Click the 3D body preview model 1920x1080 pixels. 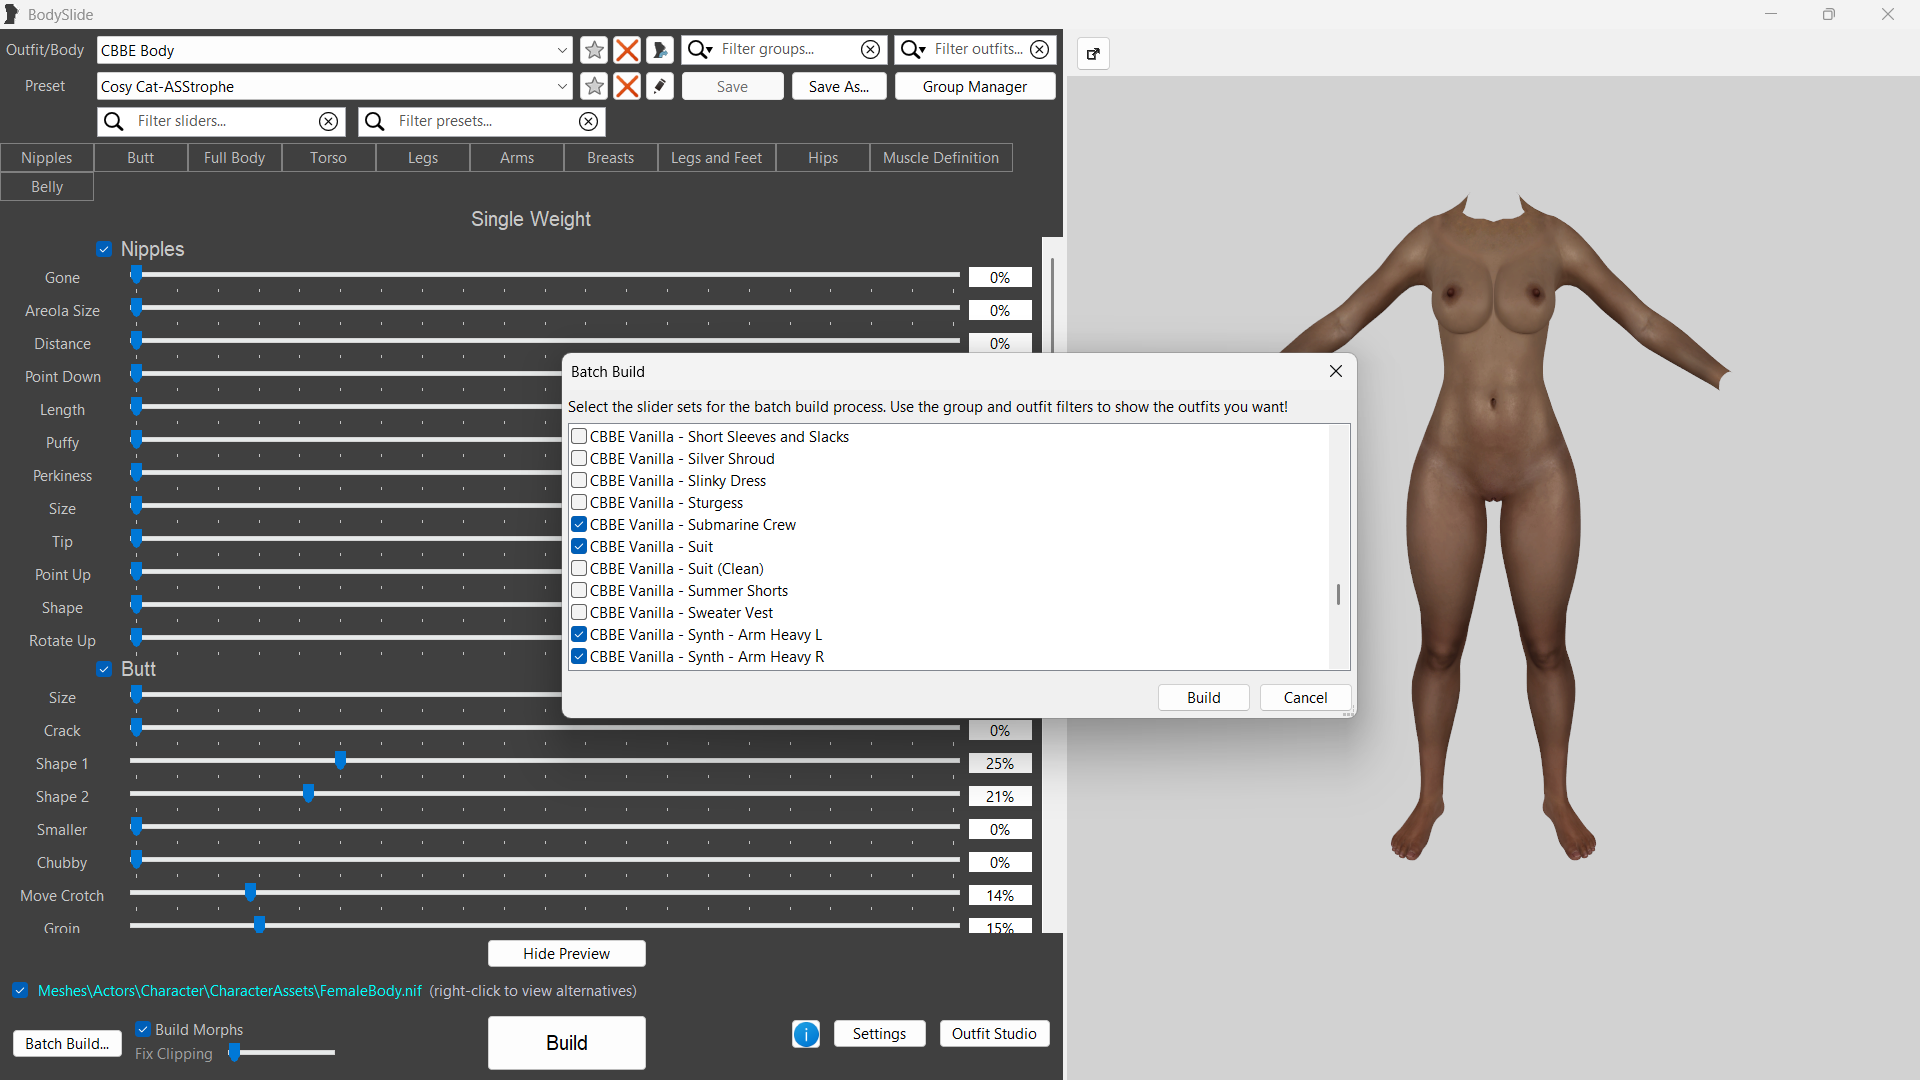point(1494,527)
